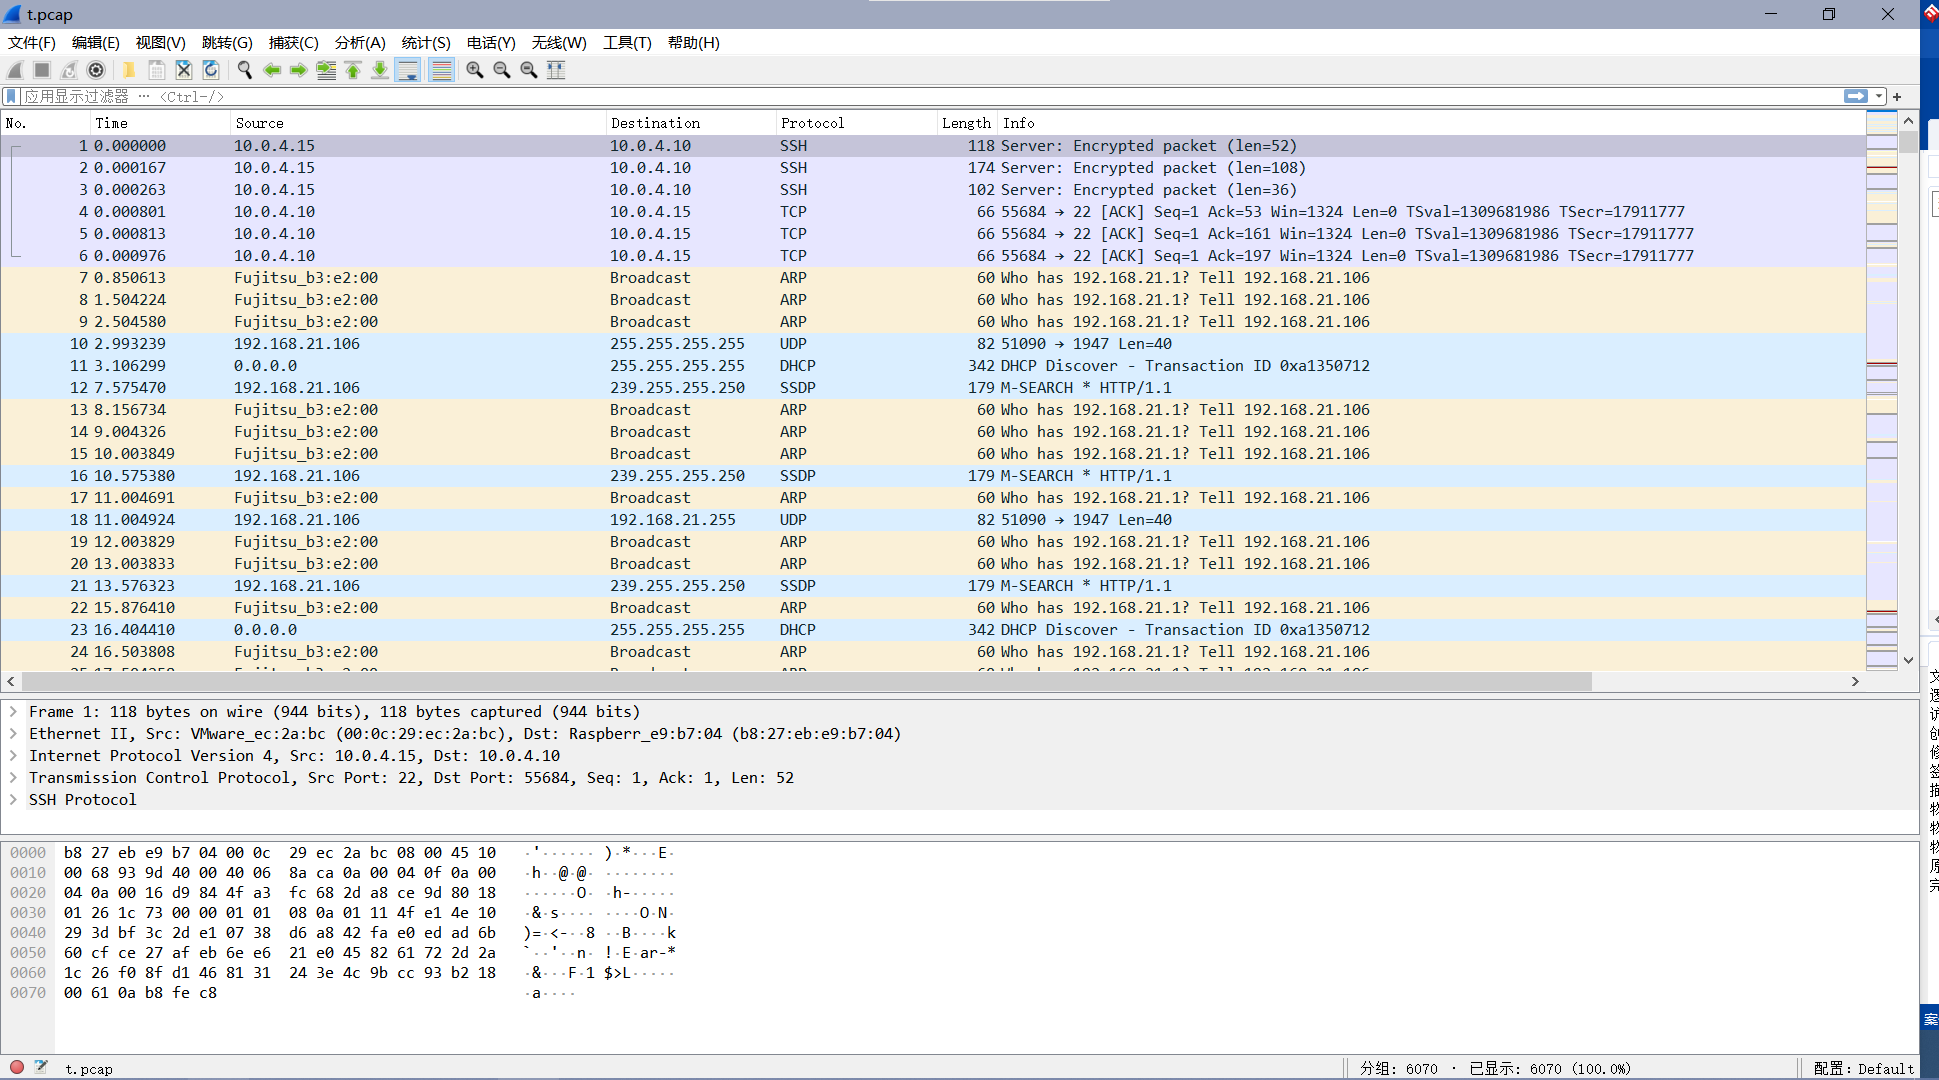
Task: Select packet 18 UDP to 192.168.21.255
Action: pos(932,520)
